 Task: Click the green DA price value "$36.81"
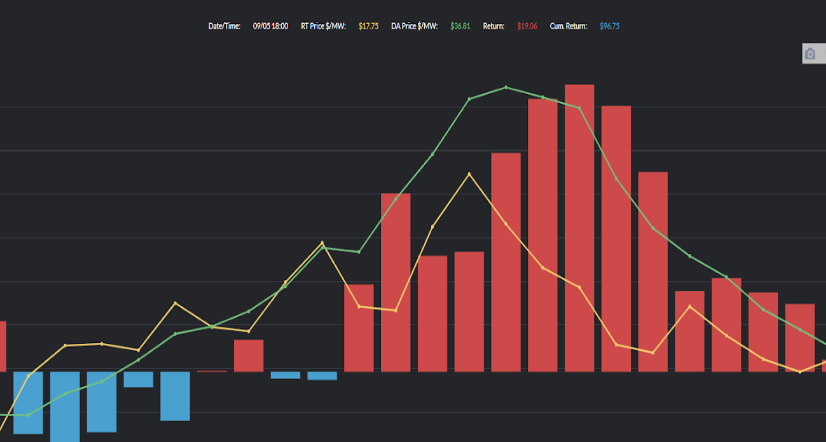[460, 26]
